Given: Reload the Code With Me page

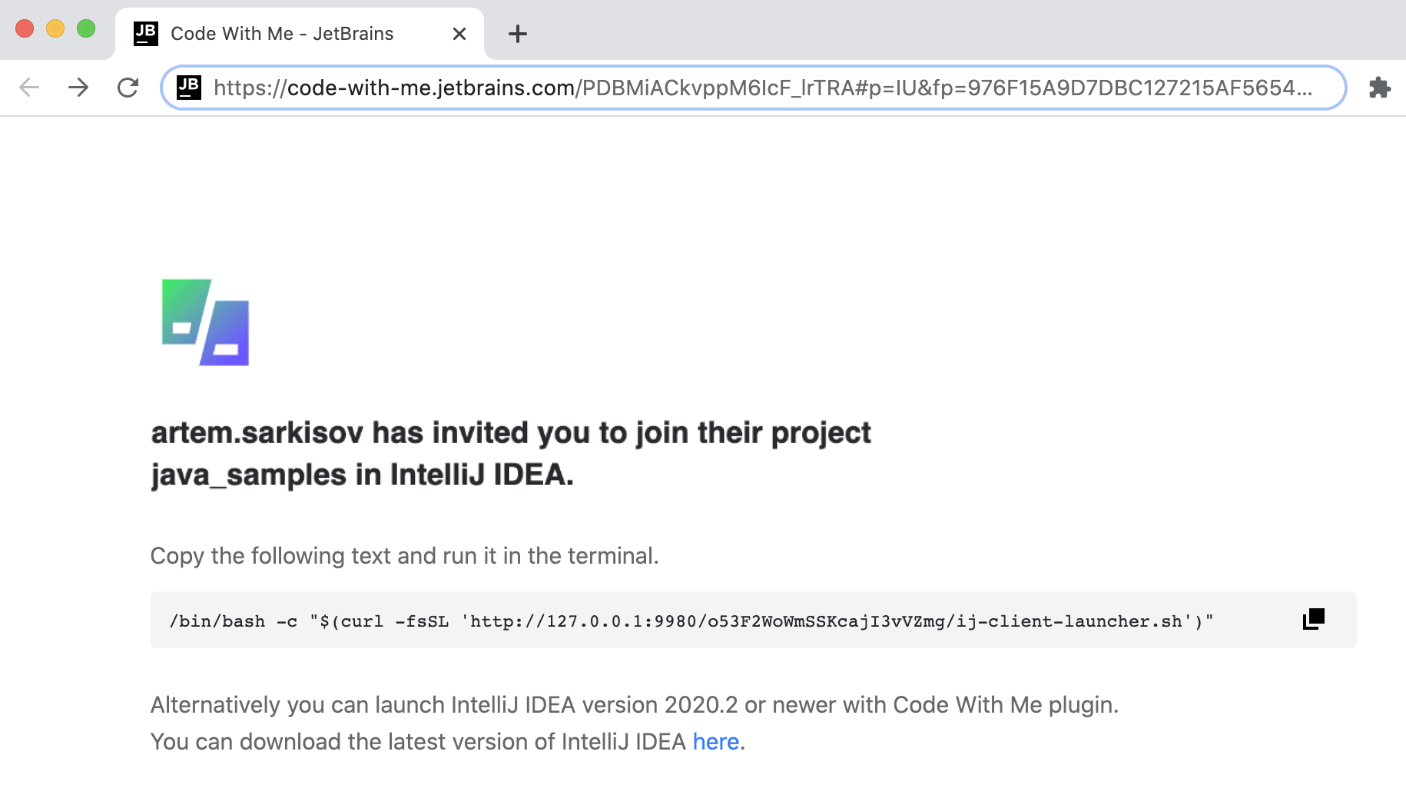Looking at the screenshot, I should coord(128,88).
